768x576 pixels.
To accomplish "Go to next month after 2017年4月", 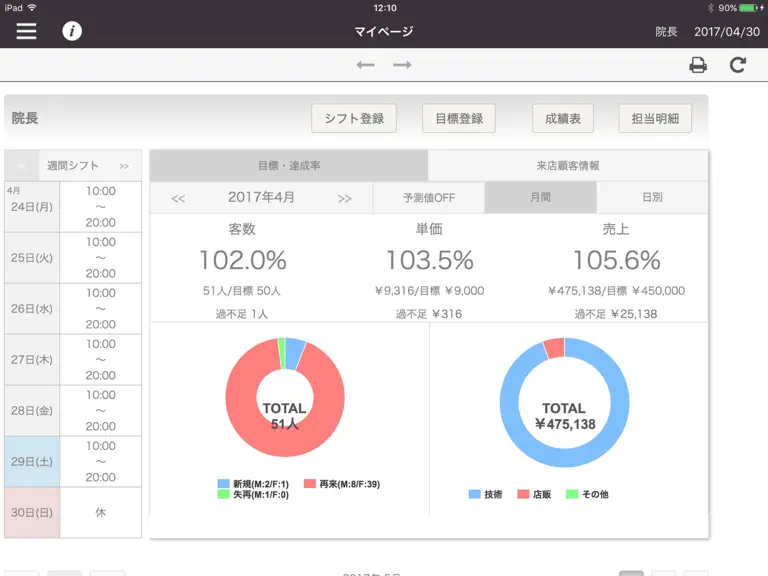I will pos(344,198).
